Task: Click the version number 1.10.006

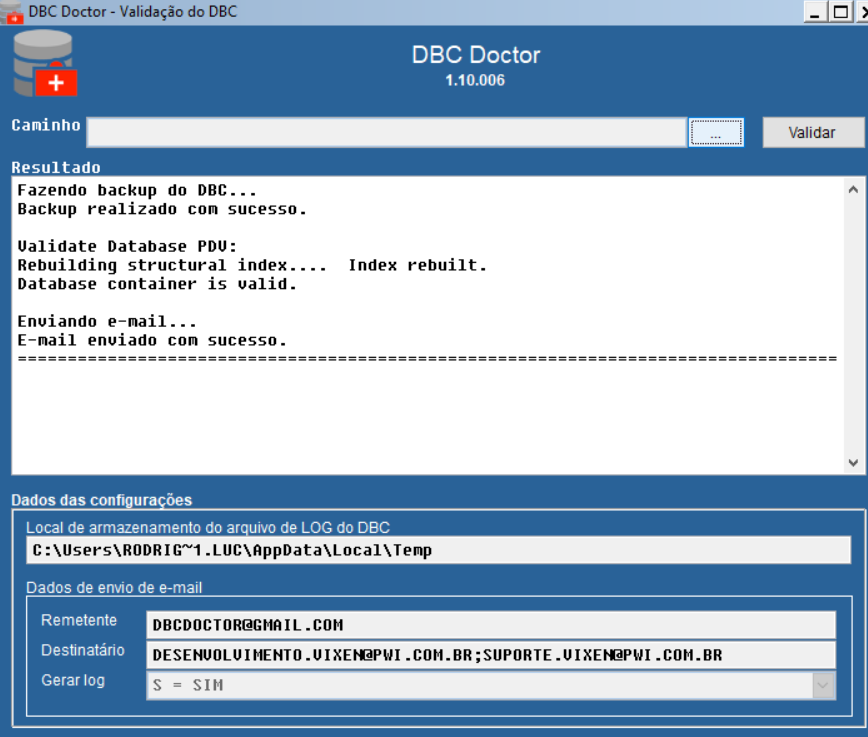Action: [x=475, y=80]
